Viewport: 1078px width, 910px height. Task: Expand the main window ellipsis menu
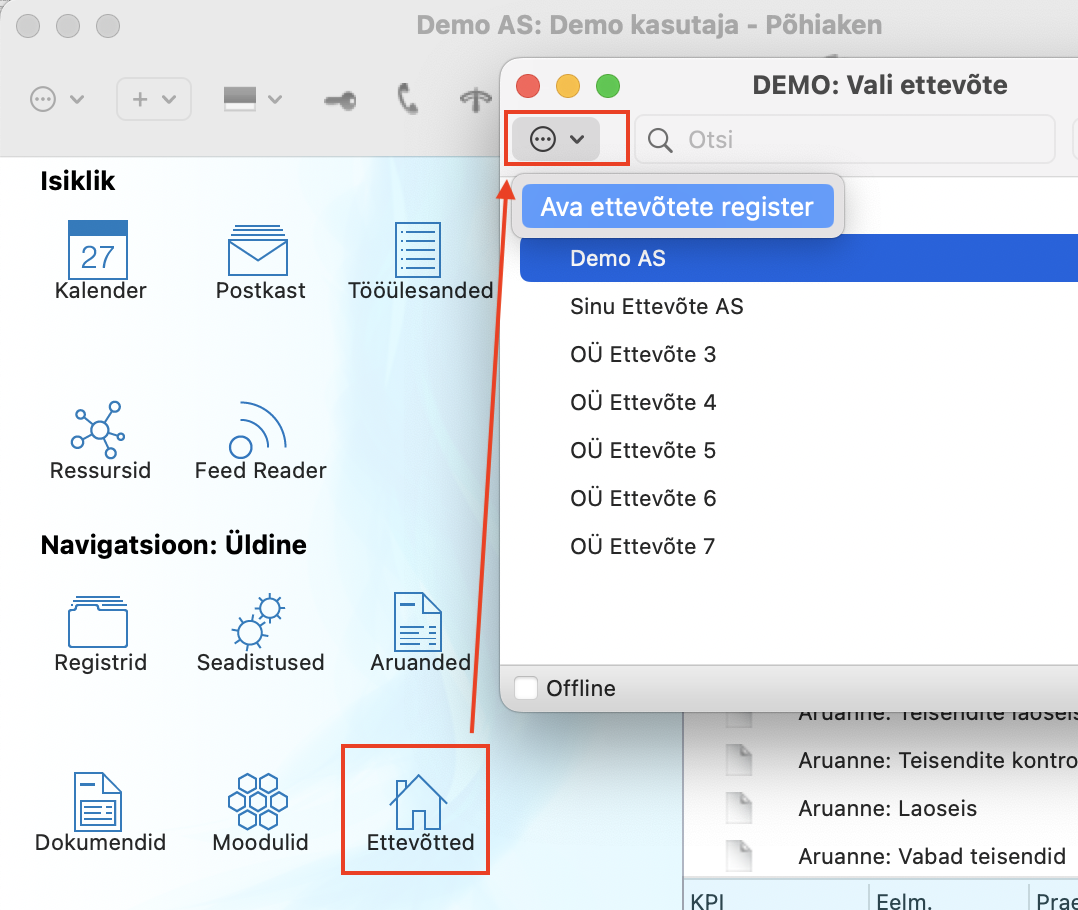56,99
